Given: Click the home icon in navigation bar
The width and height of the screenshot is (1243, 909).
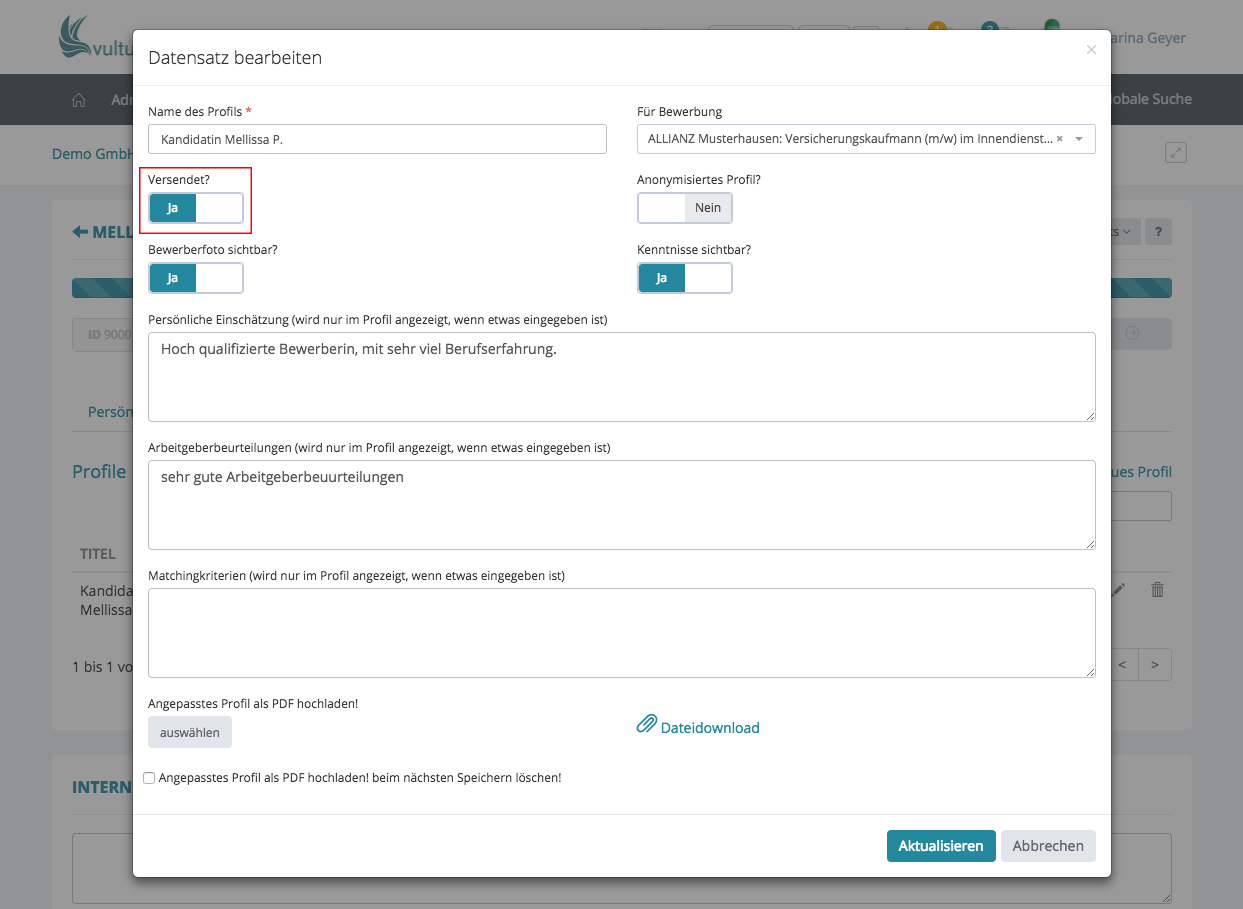Looking at the screenshot, I should tap(79, 100).
